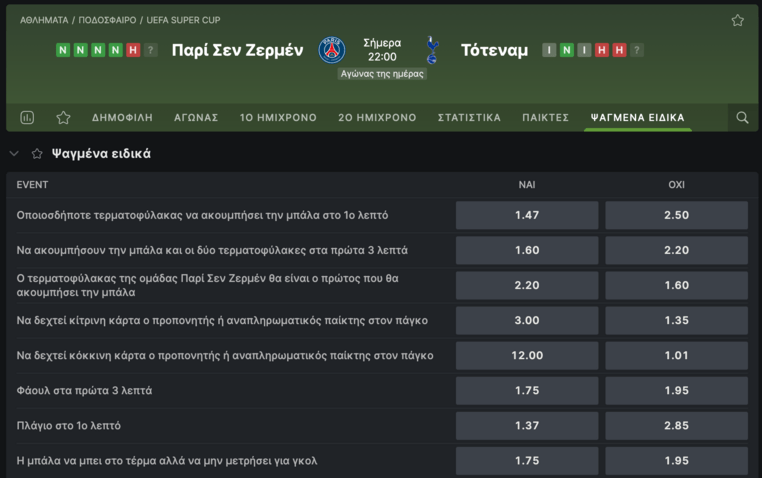Click the Tottenham club crest
This screenshot has height=478, width=762.
[432, 50]
